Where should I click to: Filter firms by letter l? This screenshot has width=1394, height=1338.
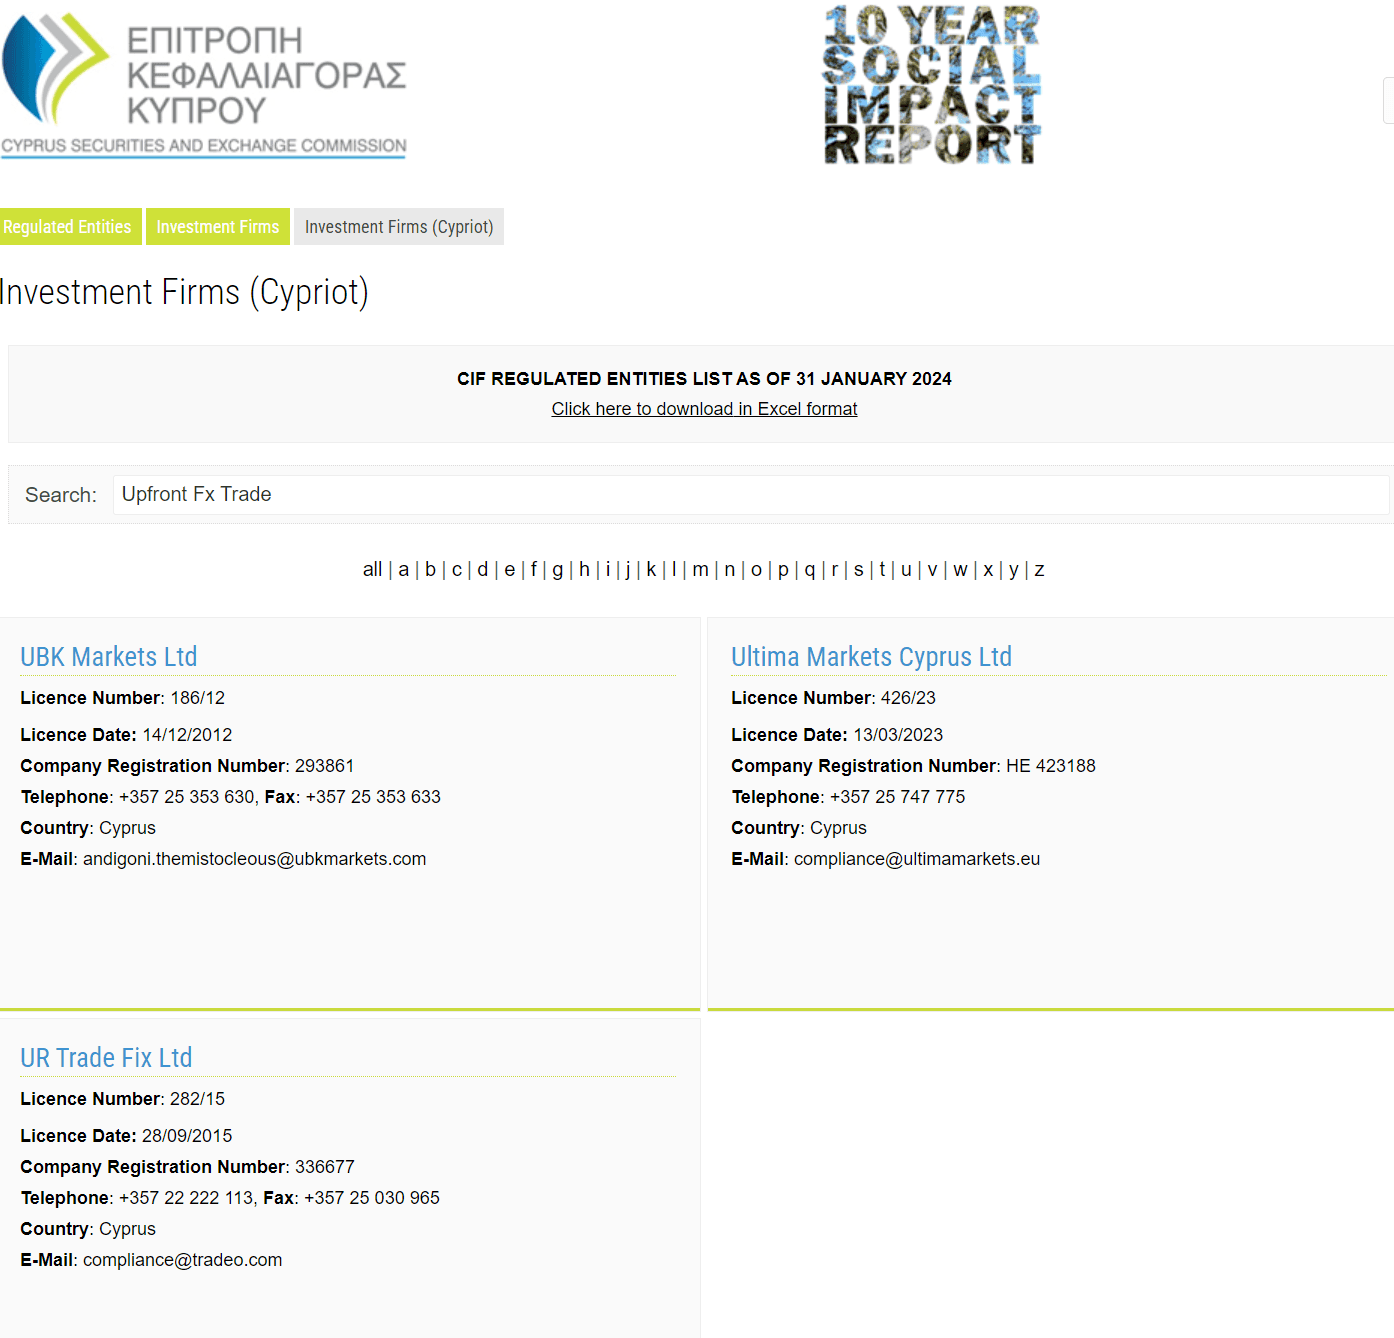(x=674, y=570)
